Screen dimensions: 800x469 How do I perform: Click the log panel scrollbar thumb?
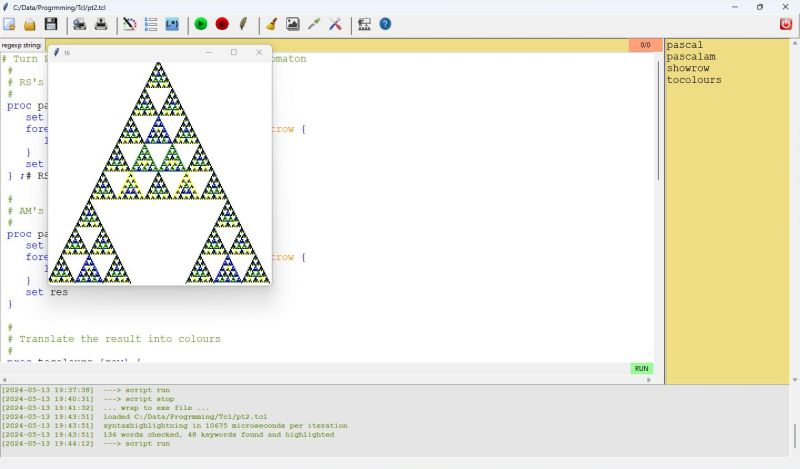pyautogui.click(x=794, y=436)
